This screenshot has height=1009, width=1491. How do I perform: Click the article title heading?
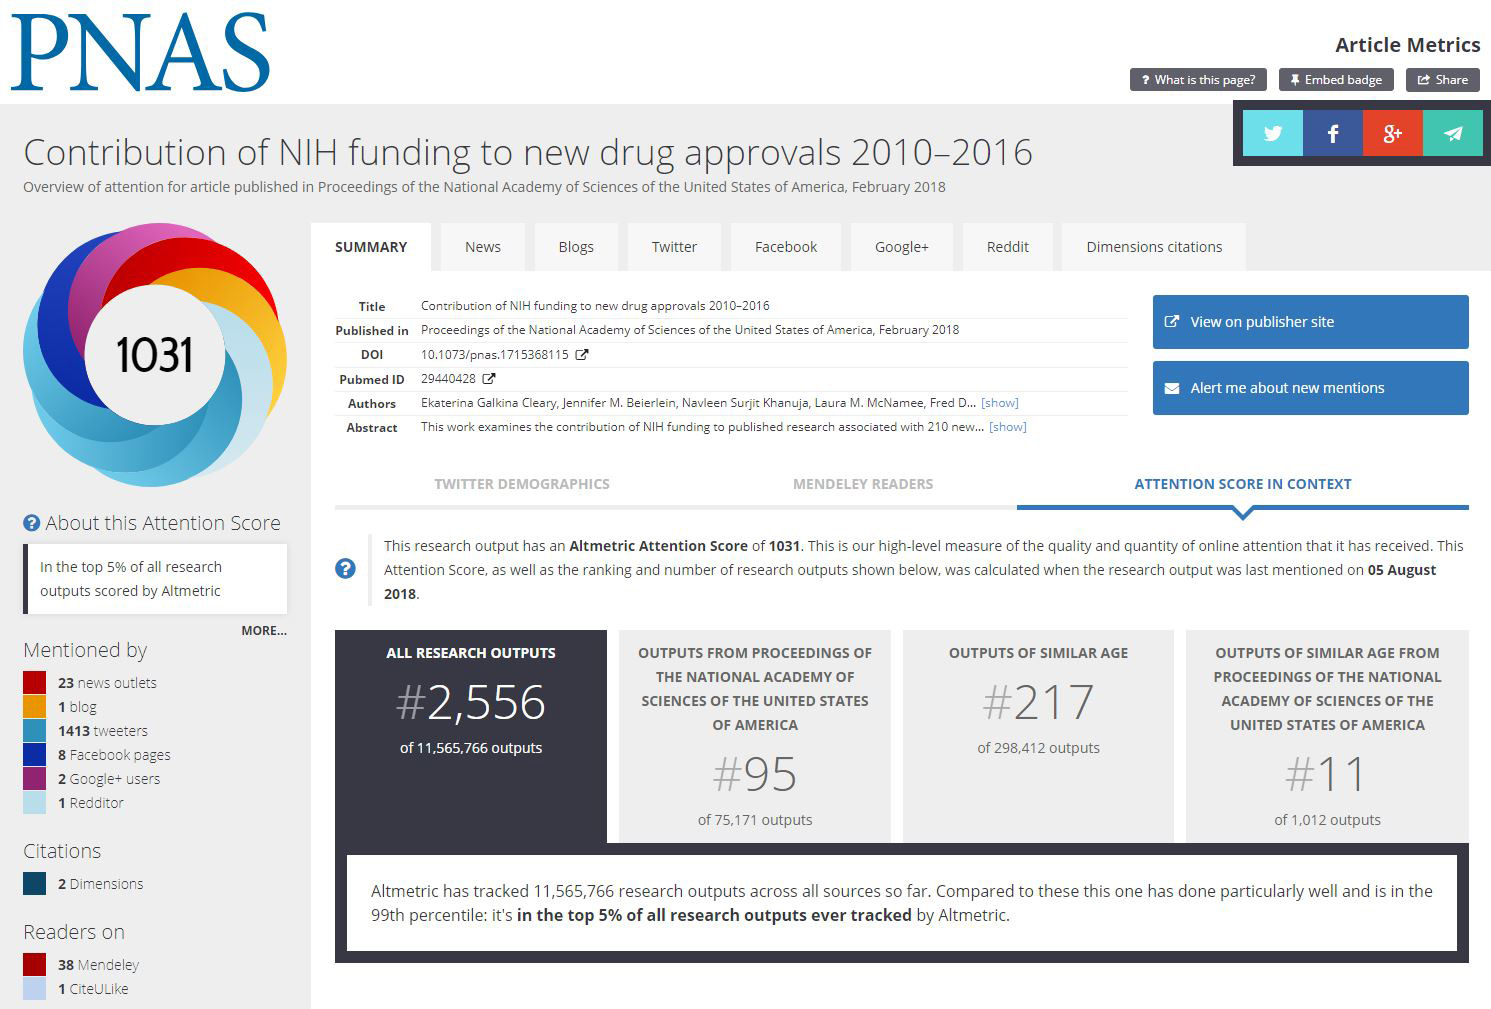[x=528, y=152]
